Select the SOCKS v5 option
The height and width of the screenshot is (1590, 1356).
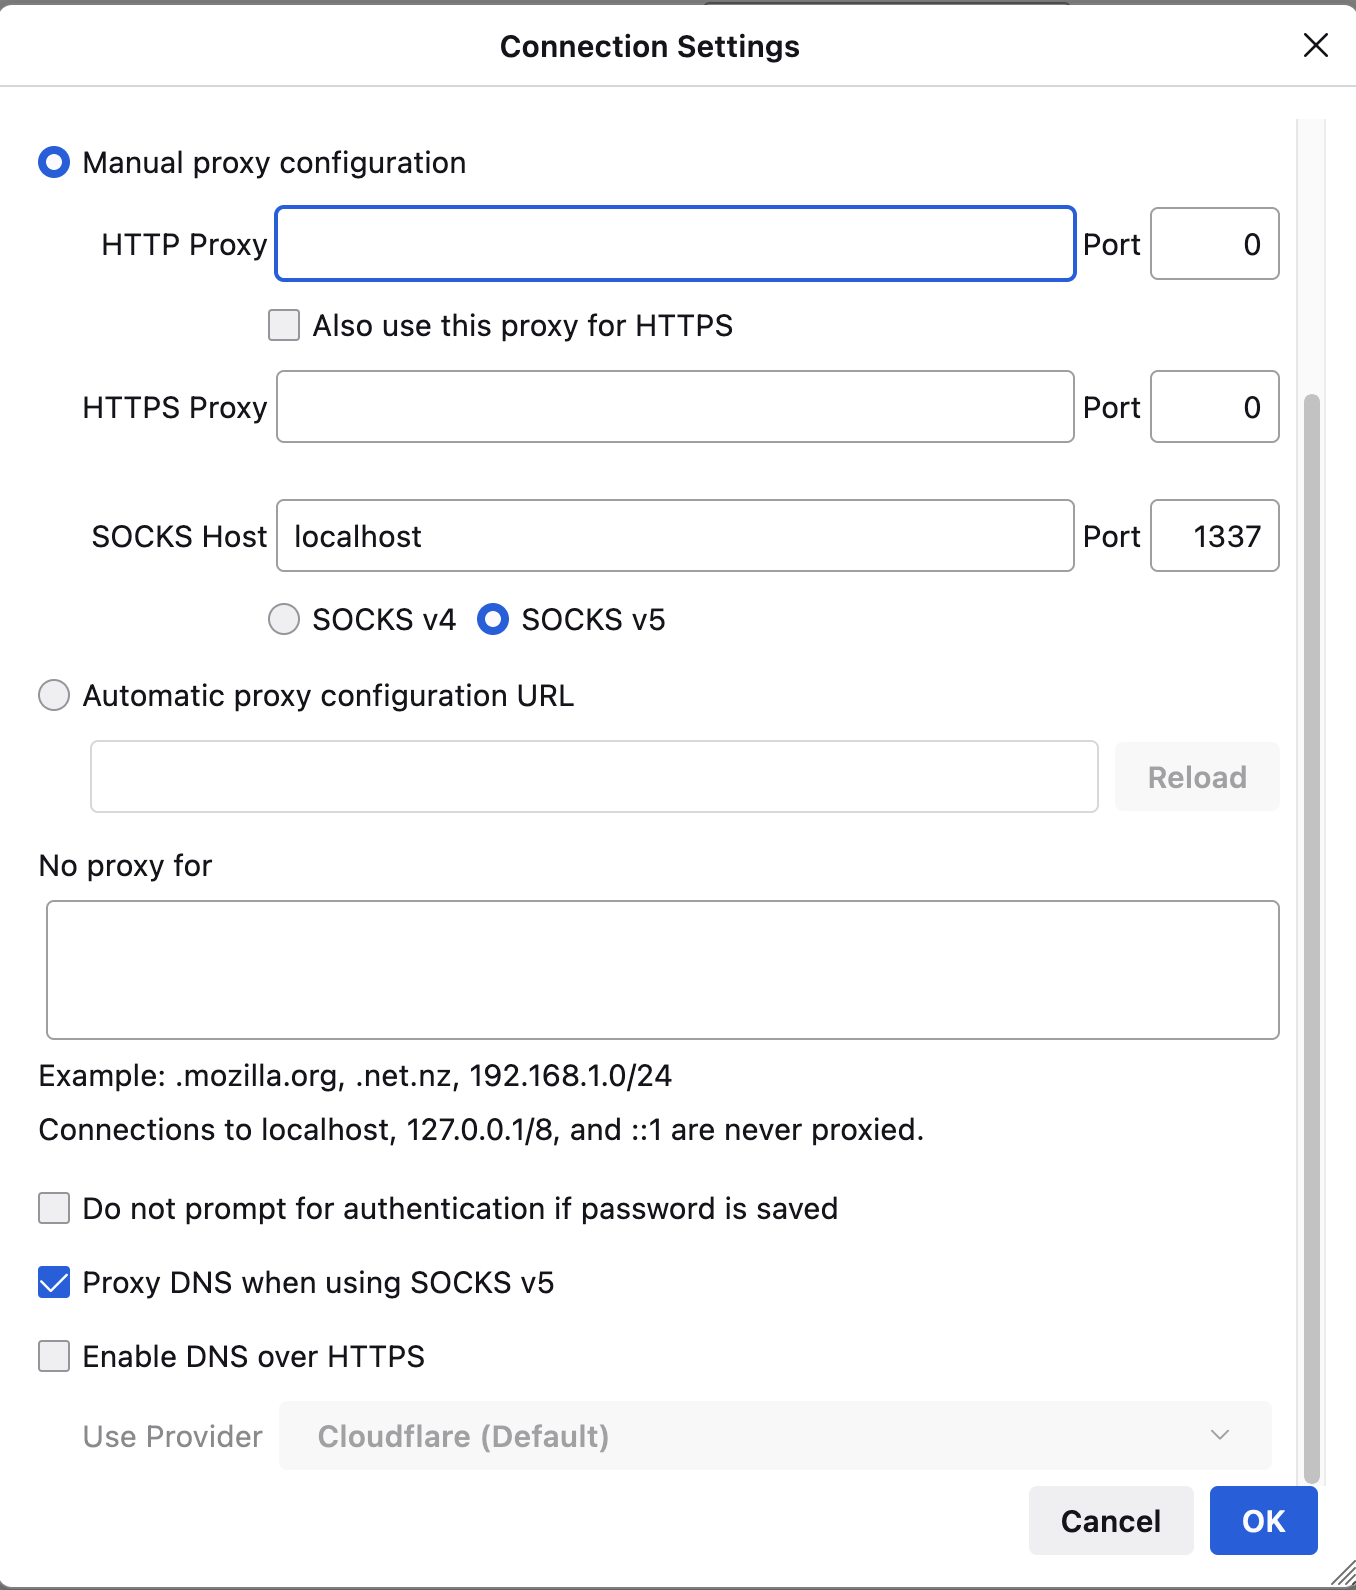(x=493, y=619)
